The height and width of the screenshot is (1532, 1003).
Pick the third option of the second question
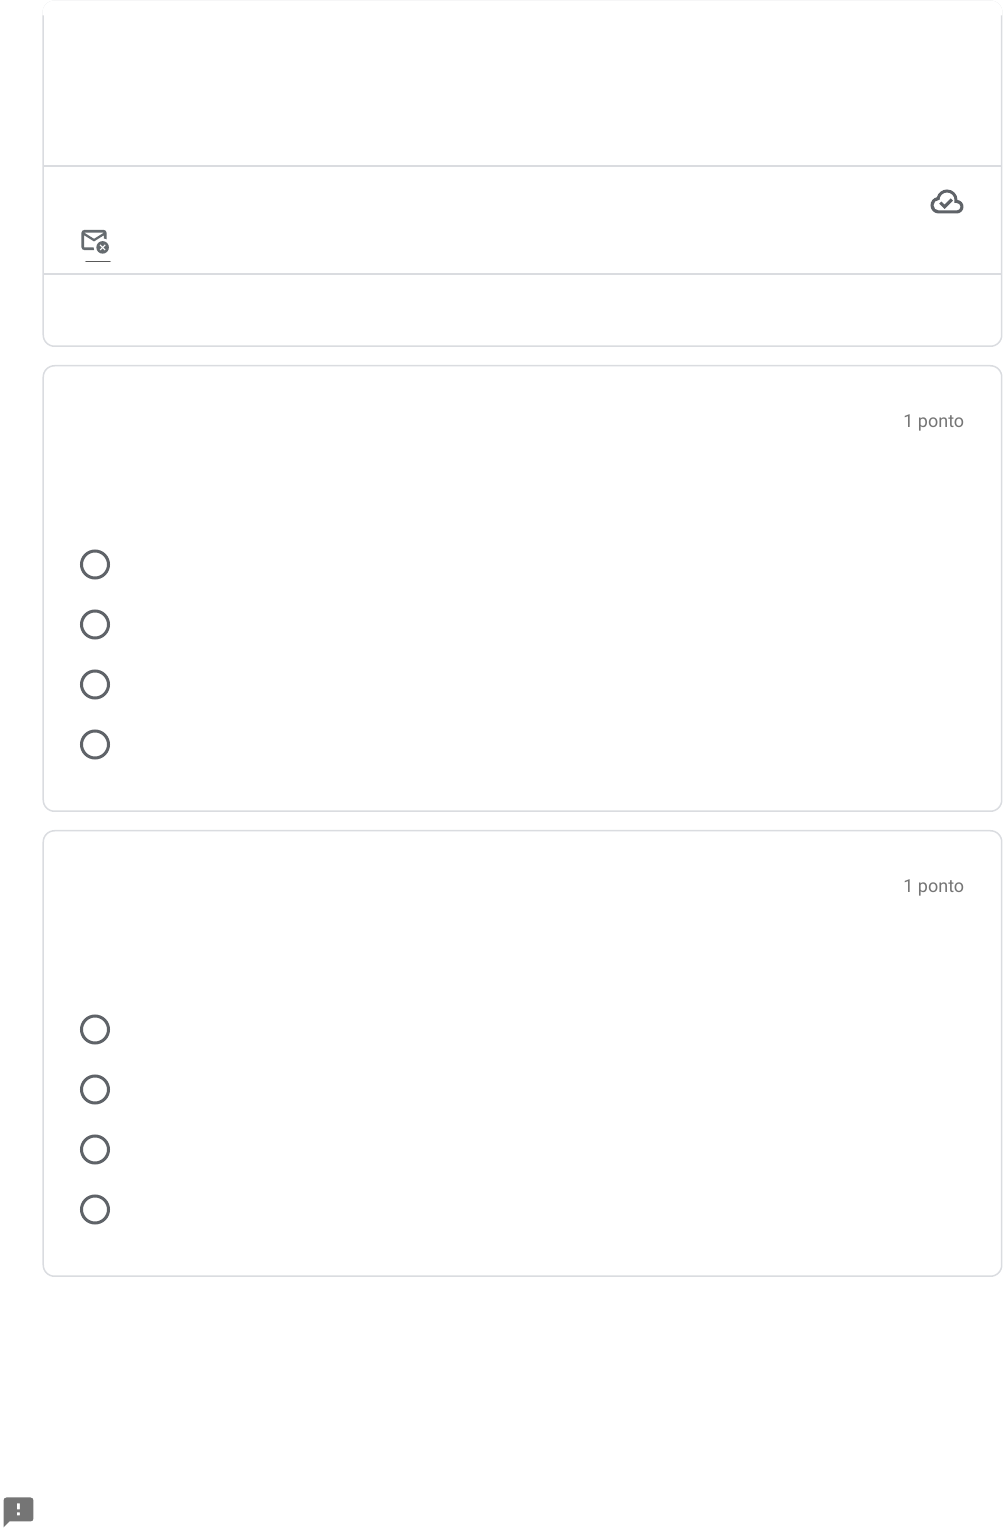(x=95, y=1150)
